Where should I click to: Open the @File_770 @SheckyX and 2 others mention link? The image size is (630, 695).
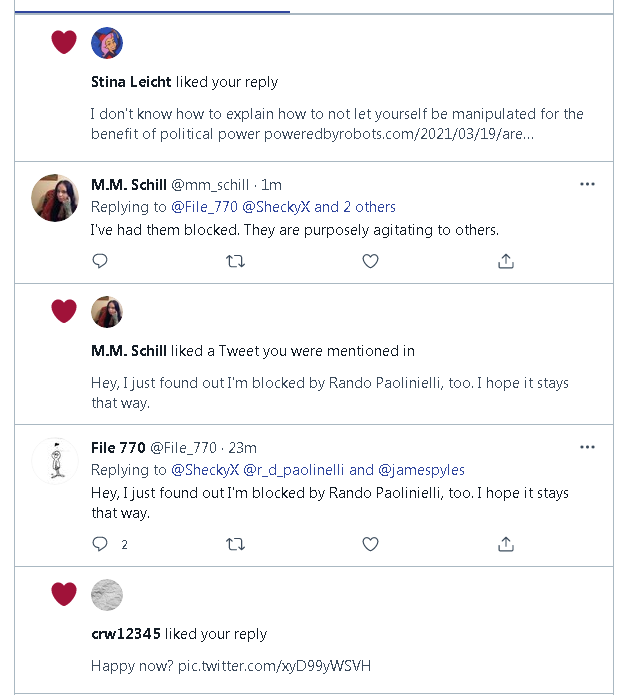point(283,207)
